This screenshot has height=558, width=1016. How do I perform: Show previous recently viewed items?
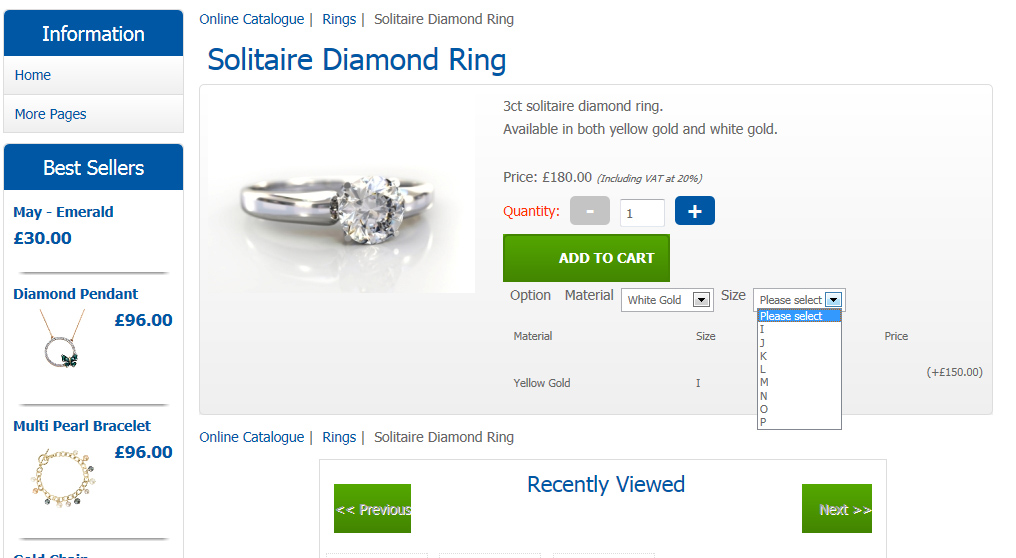point(372,509)
